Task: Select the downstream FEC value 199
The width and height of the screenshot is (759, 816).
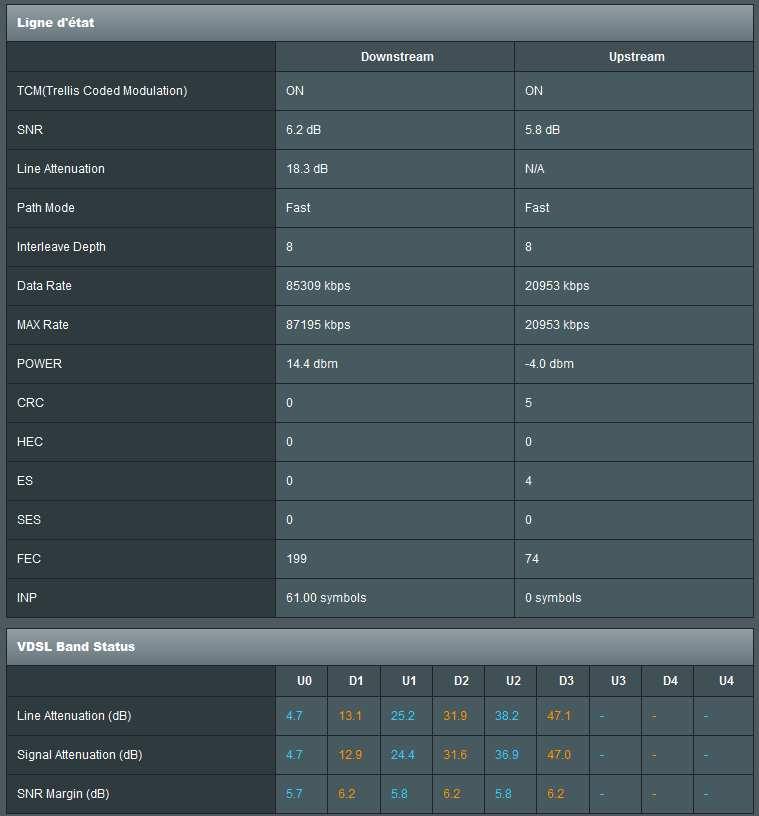Action: tap(297, 559)
